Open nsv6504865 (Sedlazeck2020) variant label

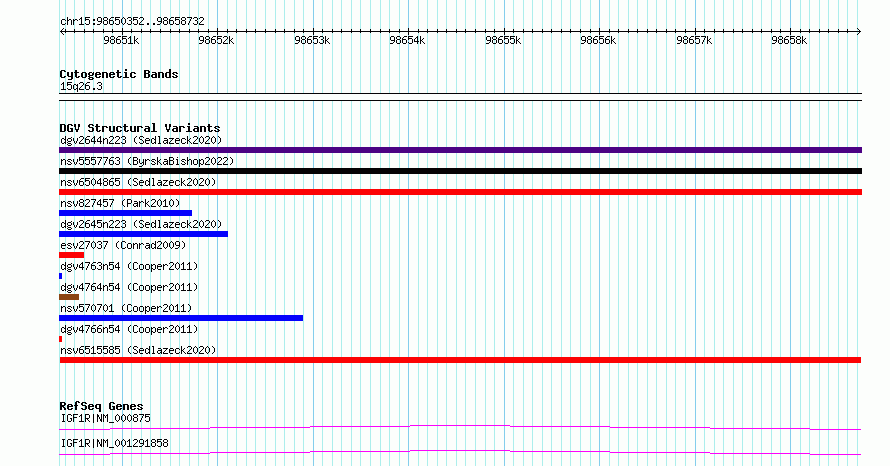coord(138,182)
